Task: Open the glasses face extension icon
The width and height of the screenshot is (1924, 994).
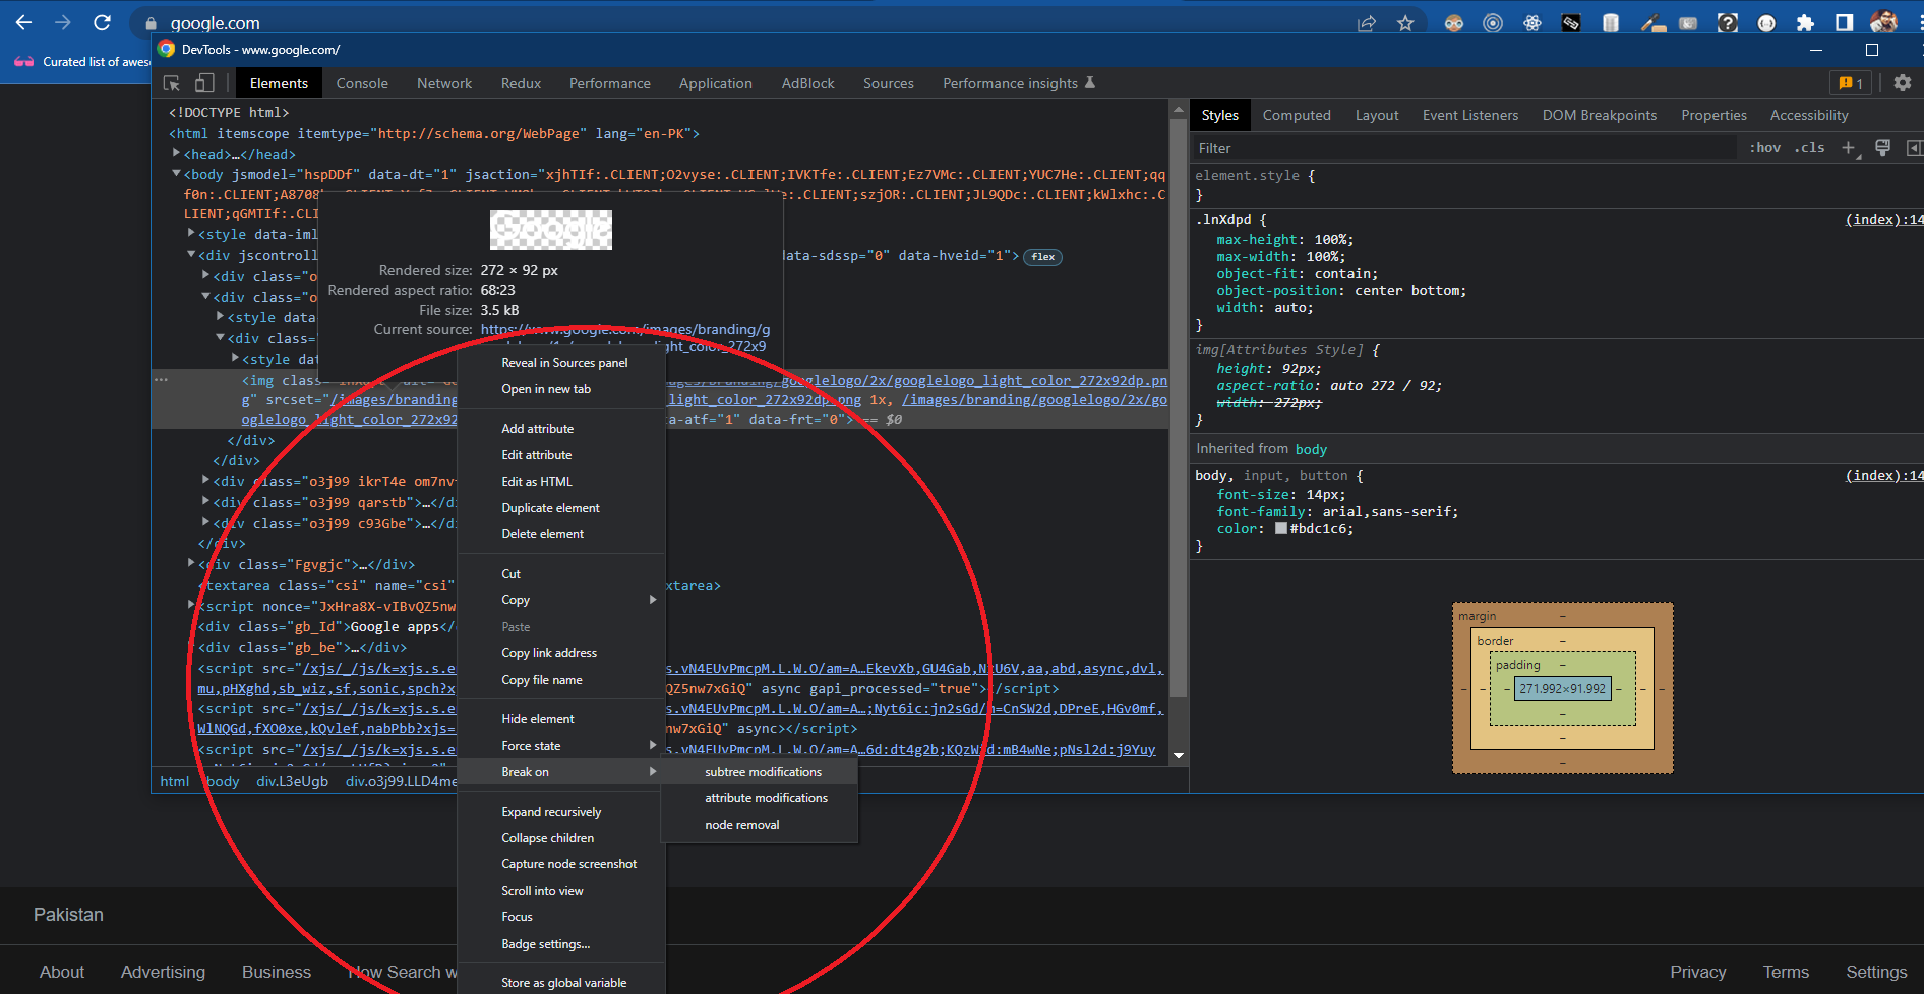Action: click(x=1454, y=23)
